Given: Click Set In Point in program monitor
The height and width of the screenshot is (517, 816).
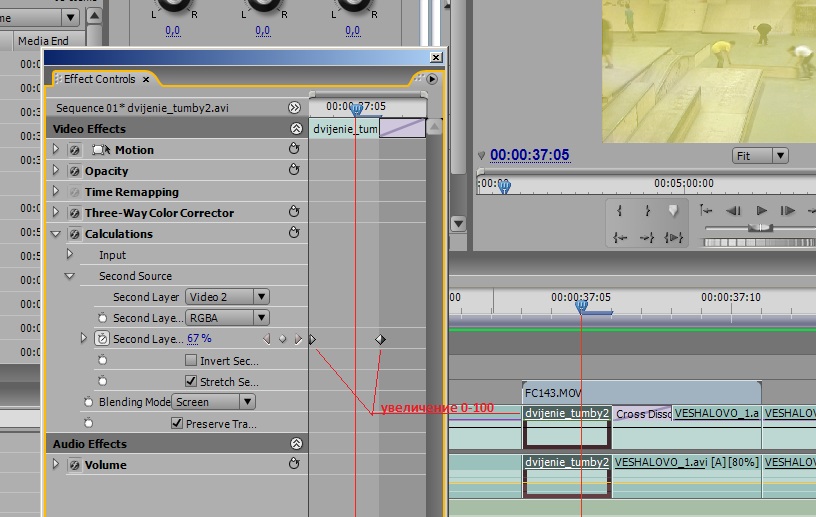Looking at the screenshot, I should tap(620, 210).
